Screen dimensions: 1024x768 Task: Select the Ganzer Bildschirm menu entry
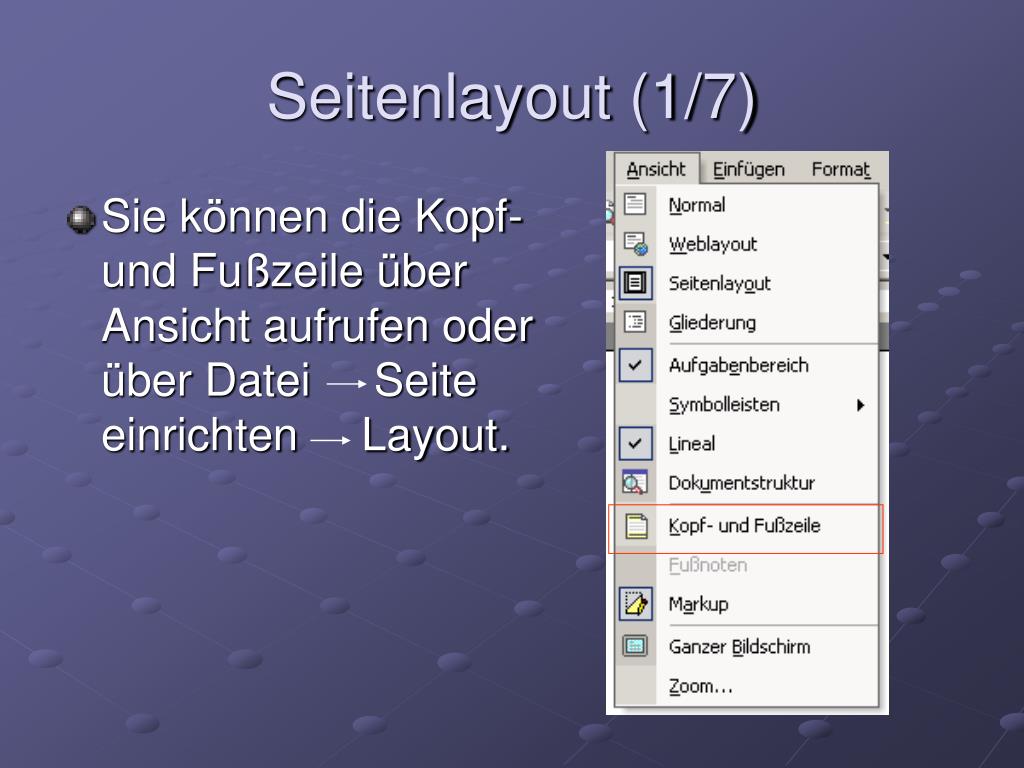click(746, 647)
